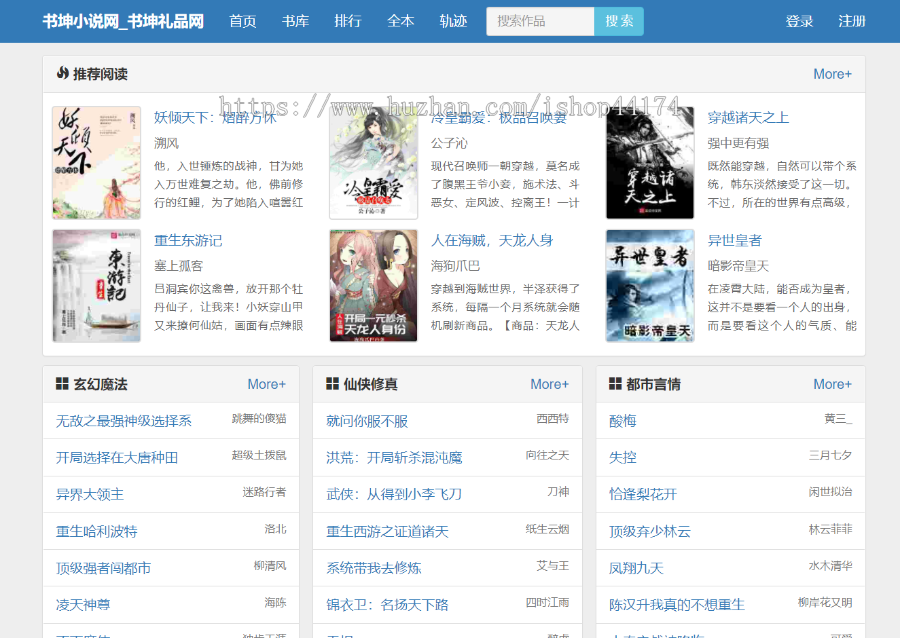The width and height of the screenshot is (900, 638).
Task: Open More+ in 仙侠修真 section
Action: point(549,384)
